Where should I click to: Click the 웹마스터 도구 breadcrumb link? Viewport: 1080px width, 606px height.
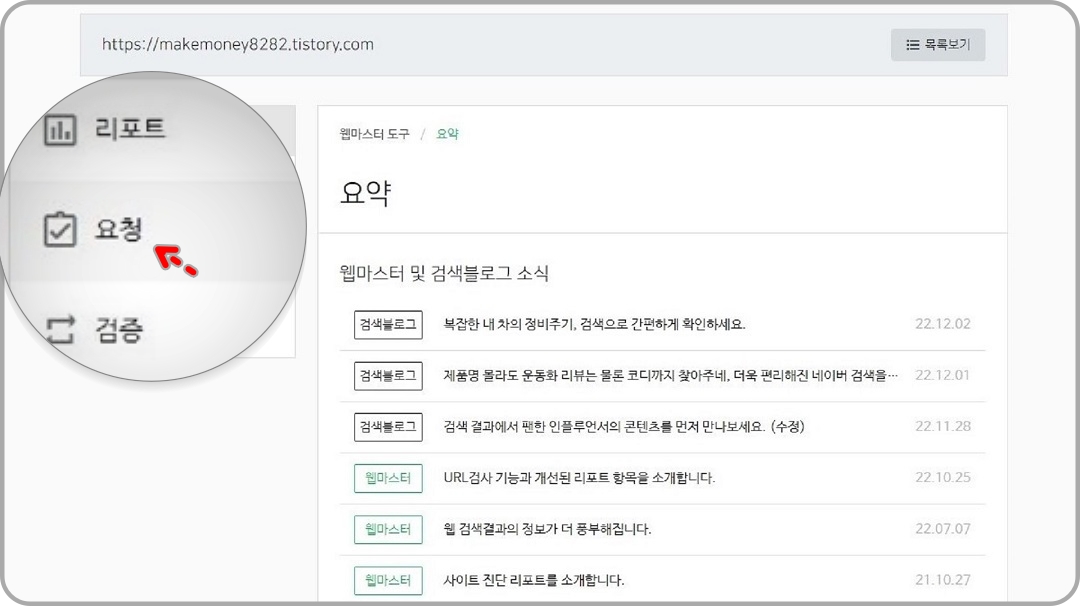(374, 134)
